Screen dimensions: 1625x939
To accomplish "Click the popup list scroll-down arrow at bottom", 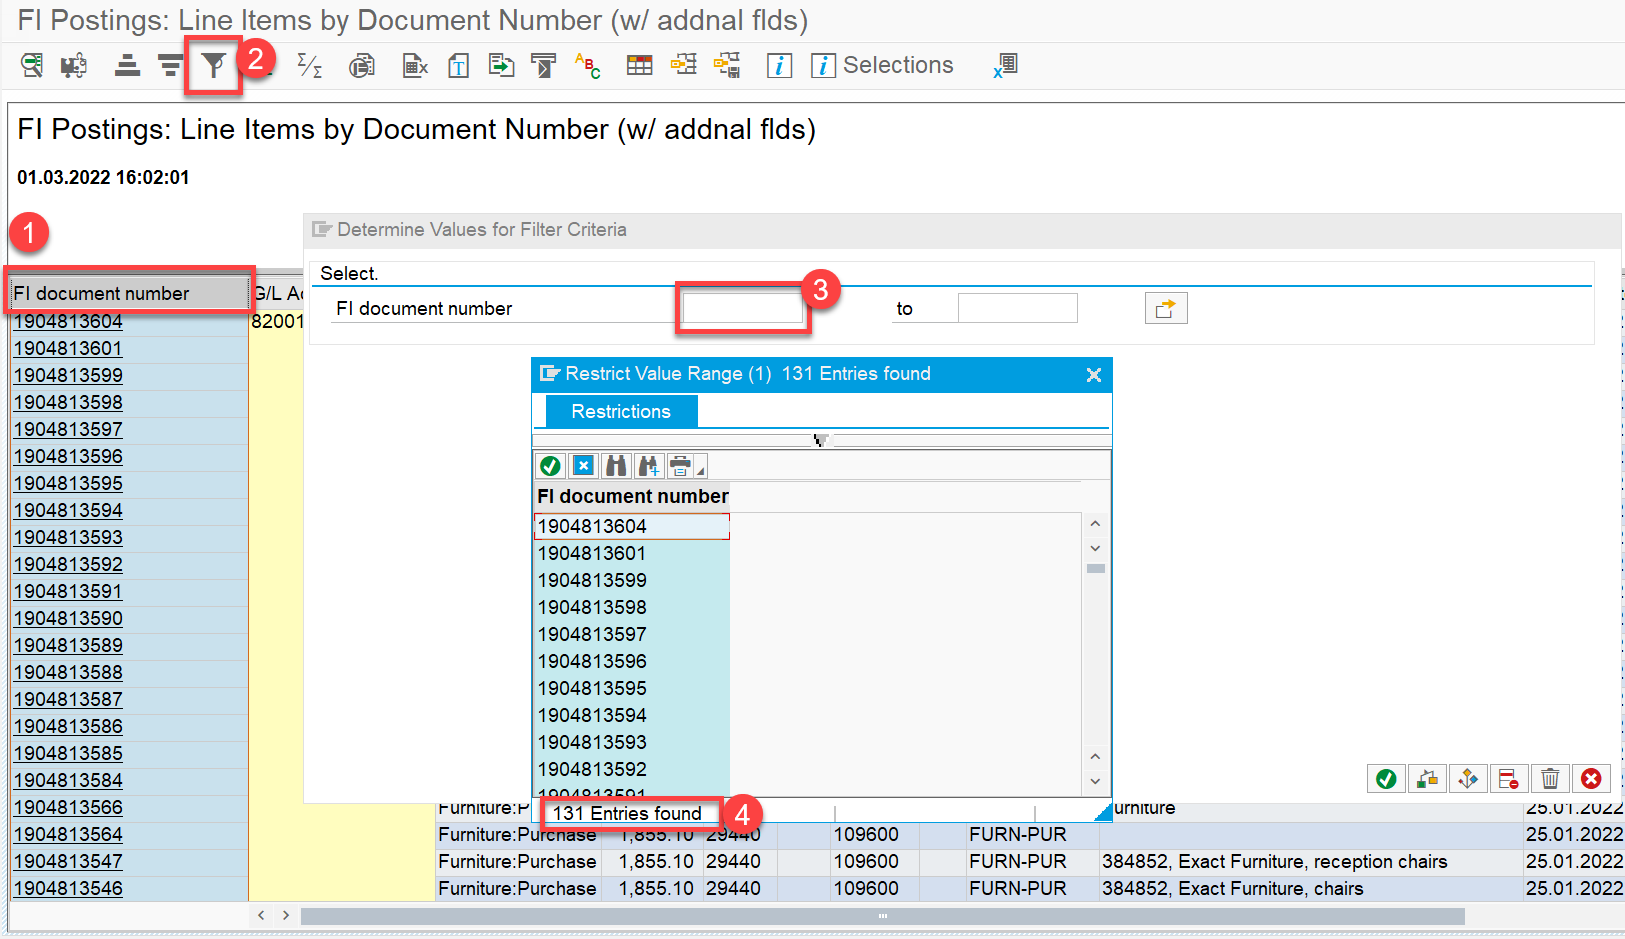I will pyautogui.click(x=1095, y=781).
